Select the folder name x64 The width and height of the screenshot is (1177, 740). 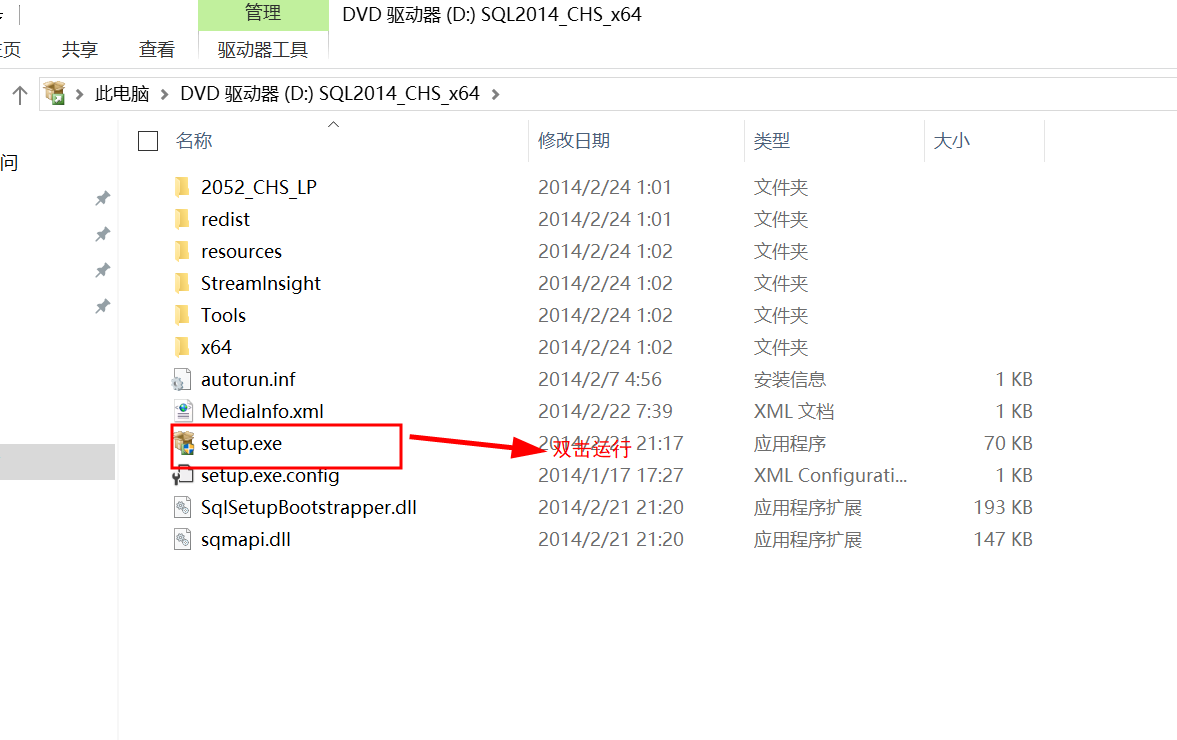pyautogui.click(x=216, y=347)
